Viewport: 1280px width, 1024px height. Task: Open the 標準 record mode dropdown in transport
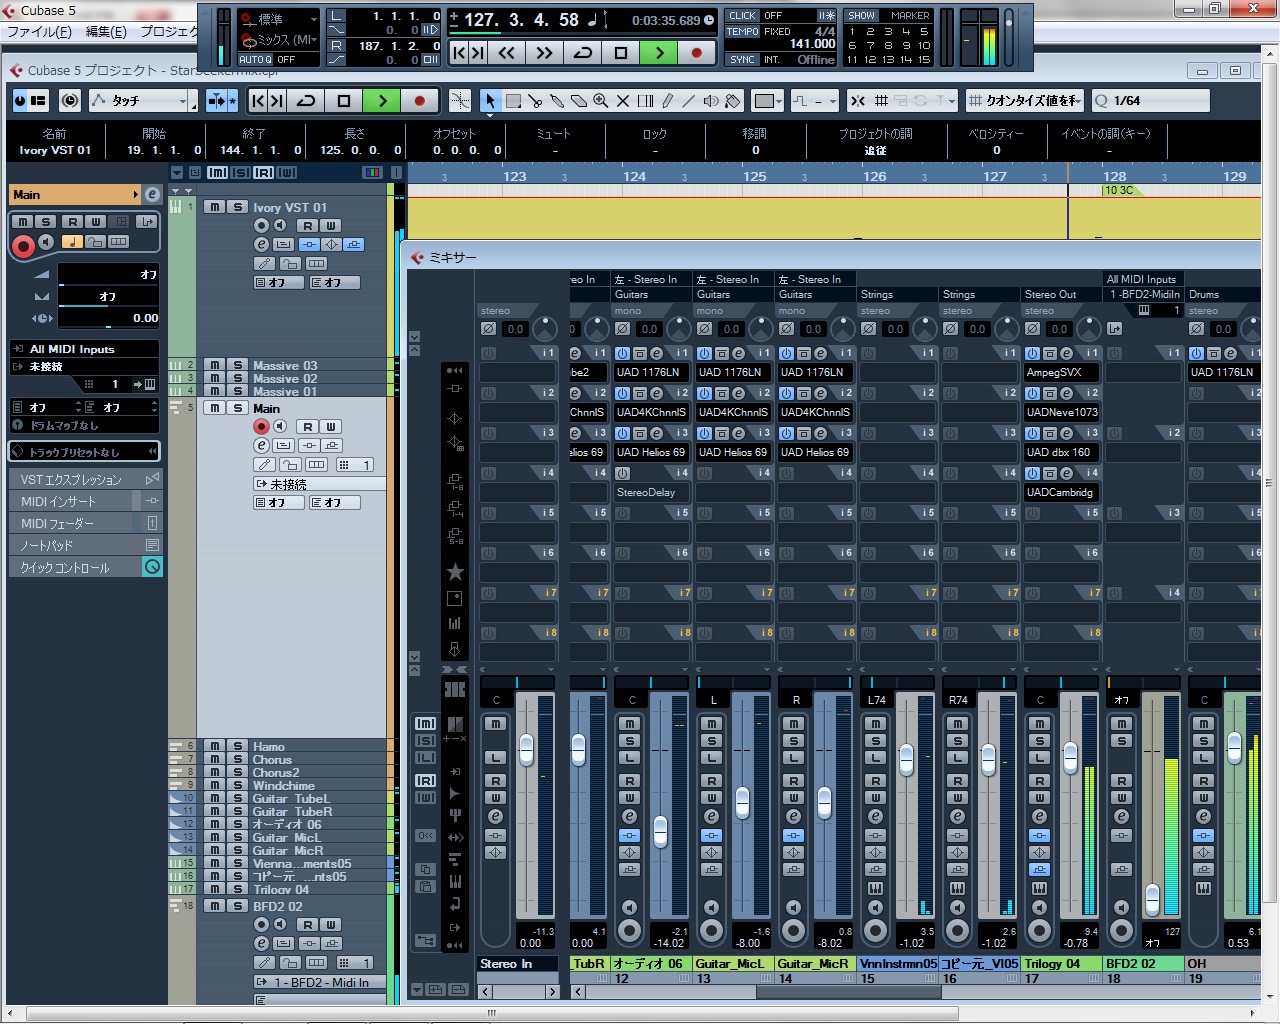click(x=279, y=19)
